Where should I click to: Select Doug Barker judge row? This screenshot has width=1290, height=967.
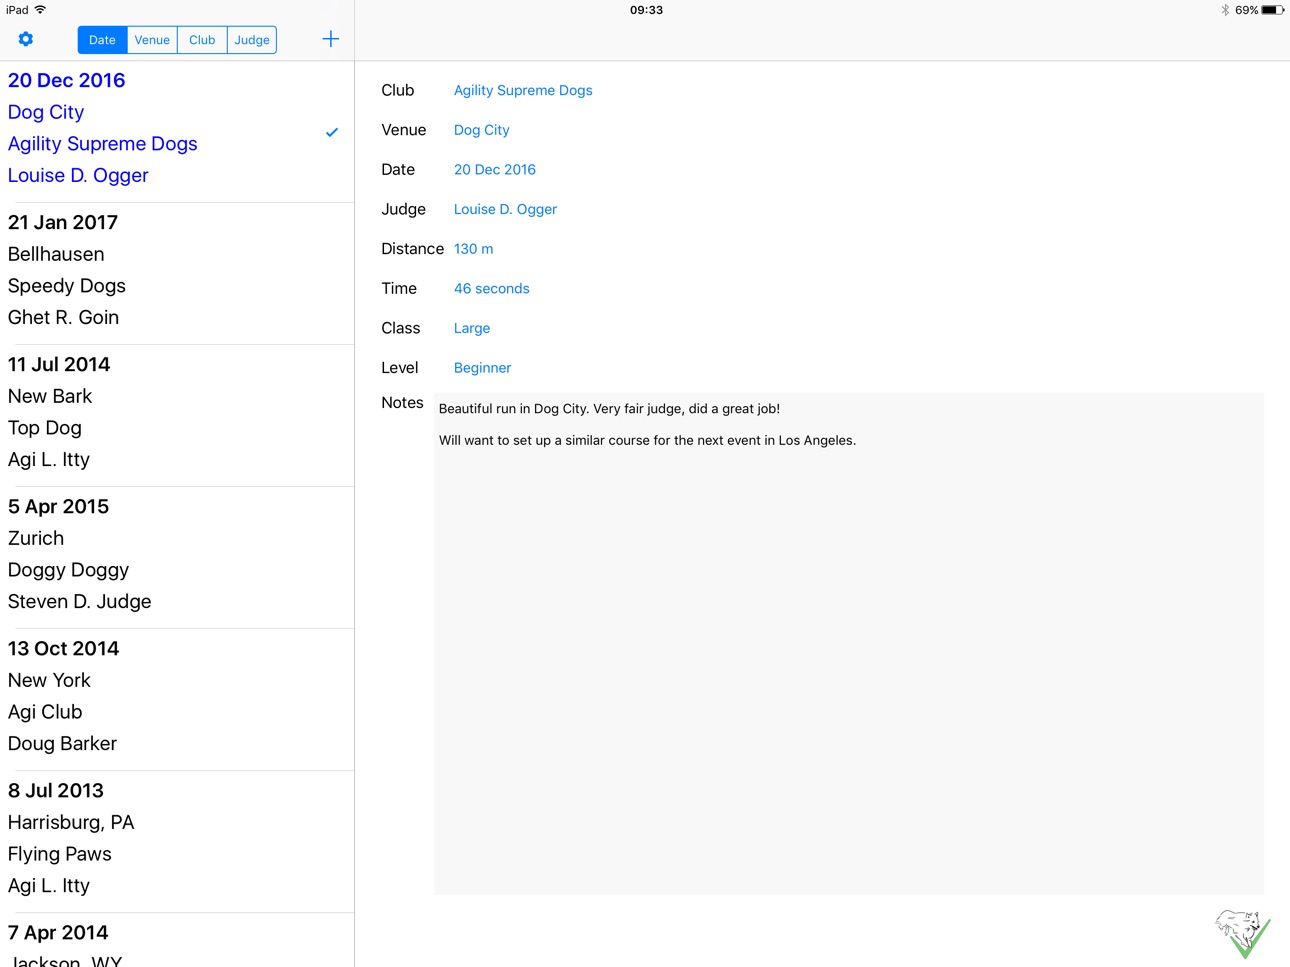point(62,744)
